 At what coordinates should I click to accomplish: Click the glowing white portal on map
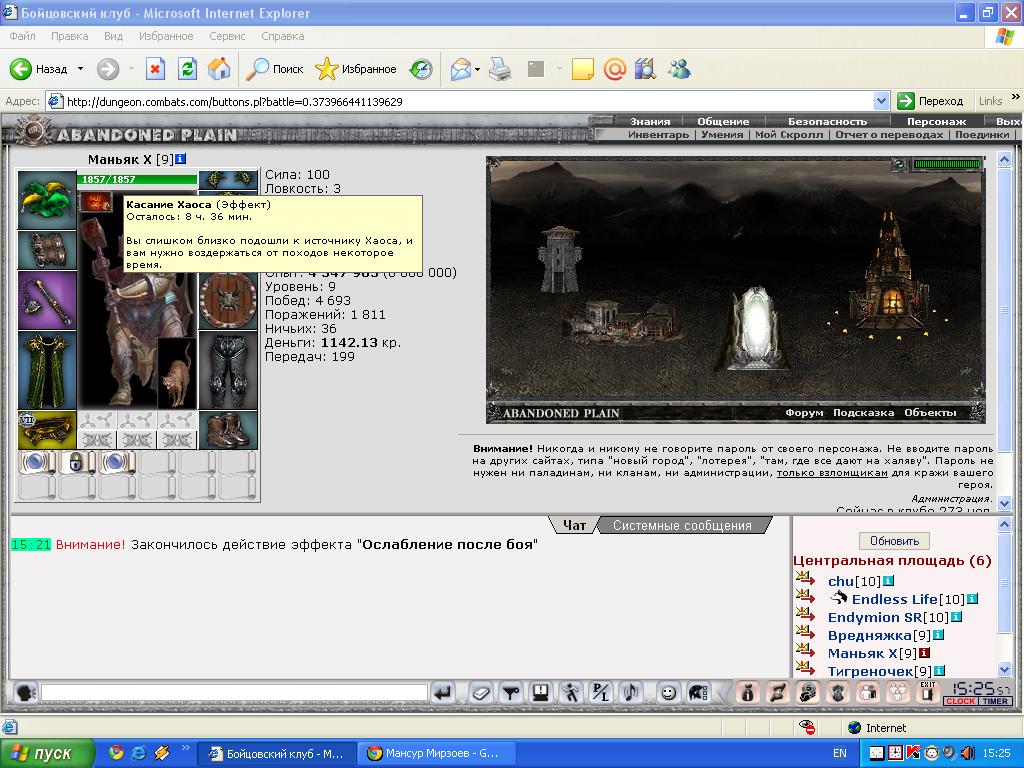[754, 328]
